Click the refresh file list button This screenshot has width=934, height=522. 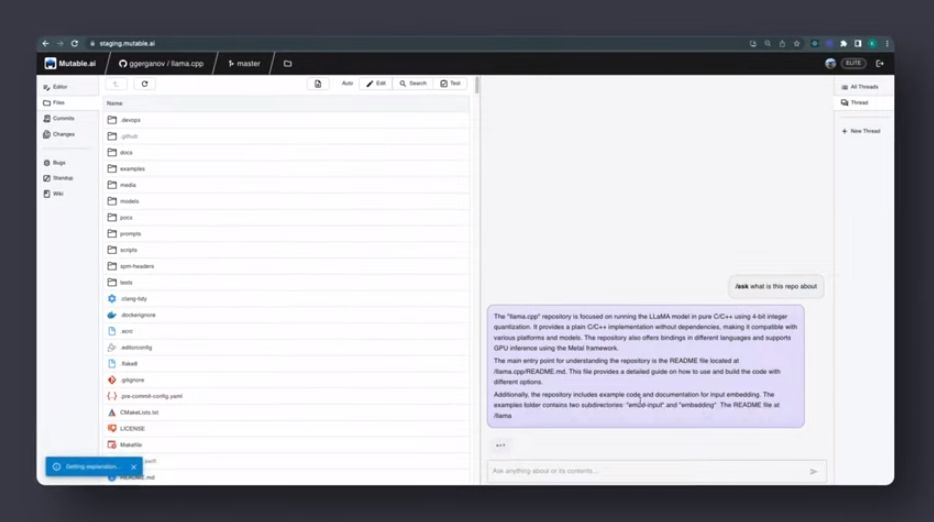pyautogui.click(x=144, y=84)
